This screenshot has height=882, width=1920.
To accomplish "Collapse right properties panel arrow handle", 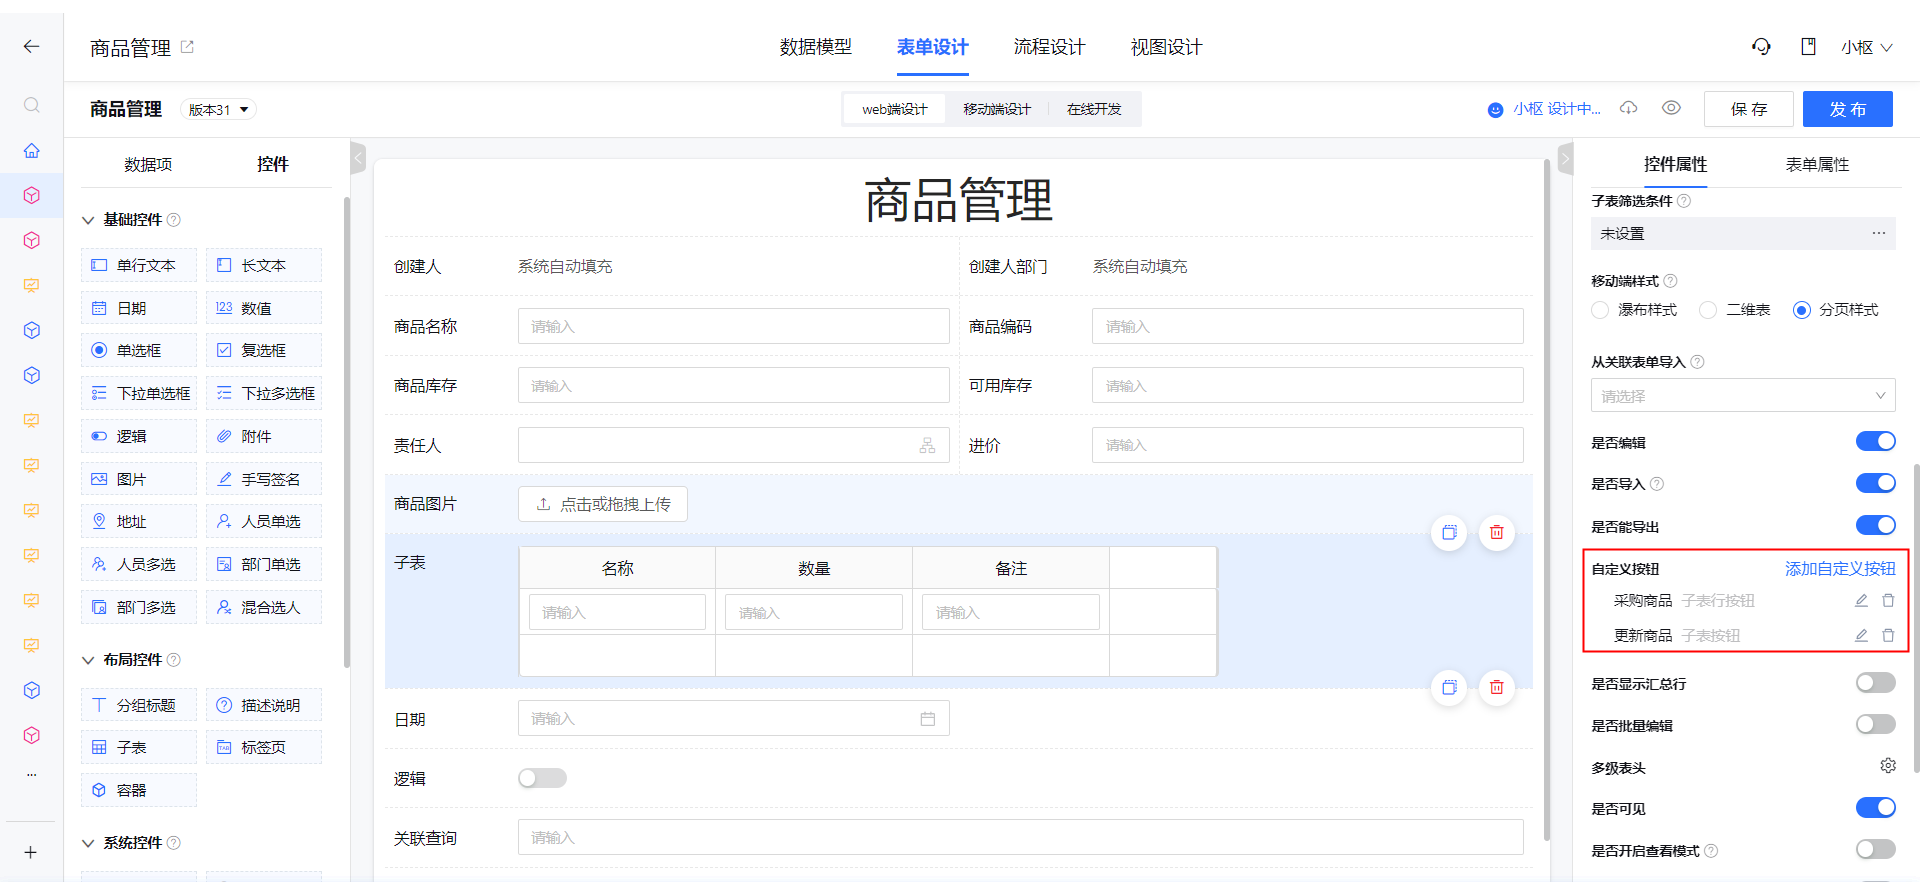I will tap(1566, 158).
